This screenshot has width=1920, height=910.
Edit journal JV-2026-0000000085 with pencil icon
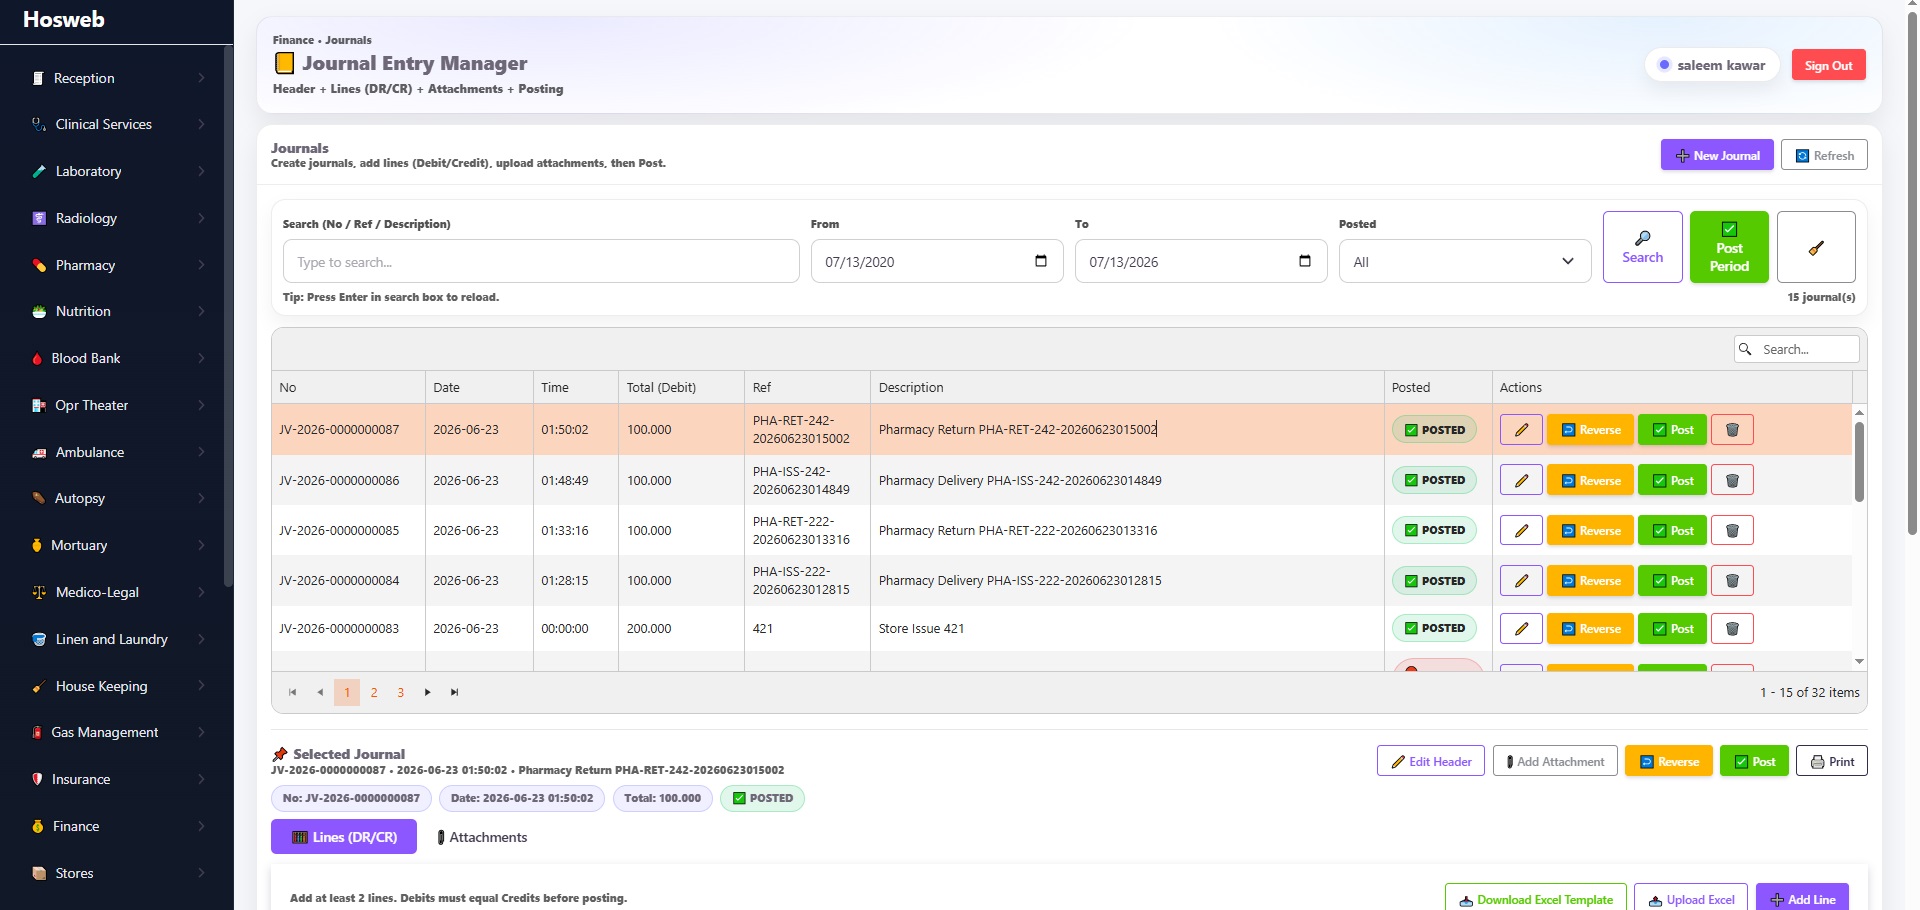[x=1521, y=530]
